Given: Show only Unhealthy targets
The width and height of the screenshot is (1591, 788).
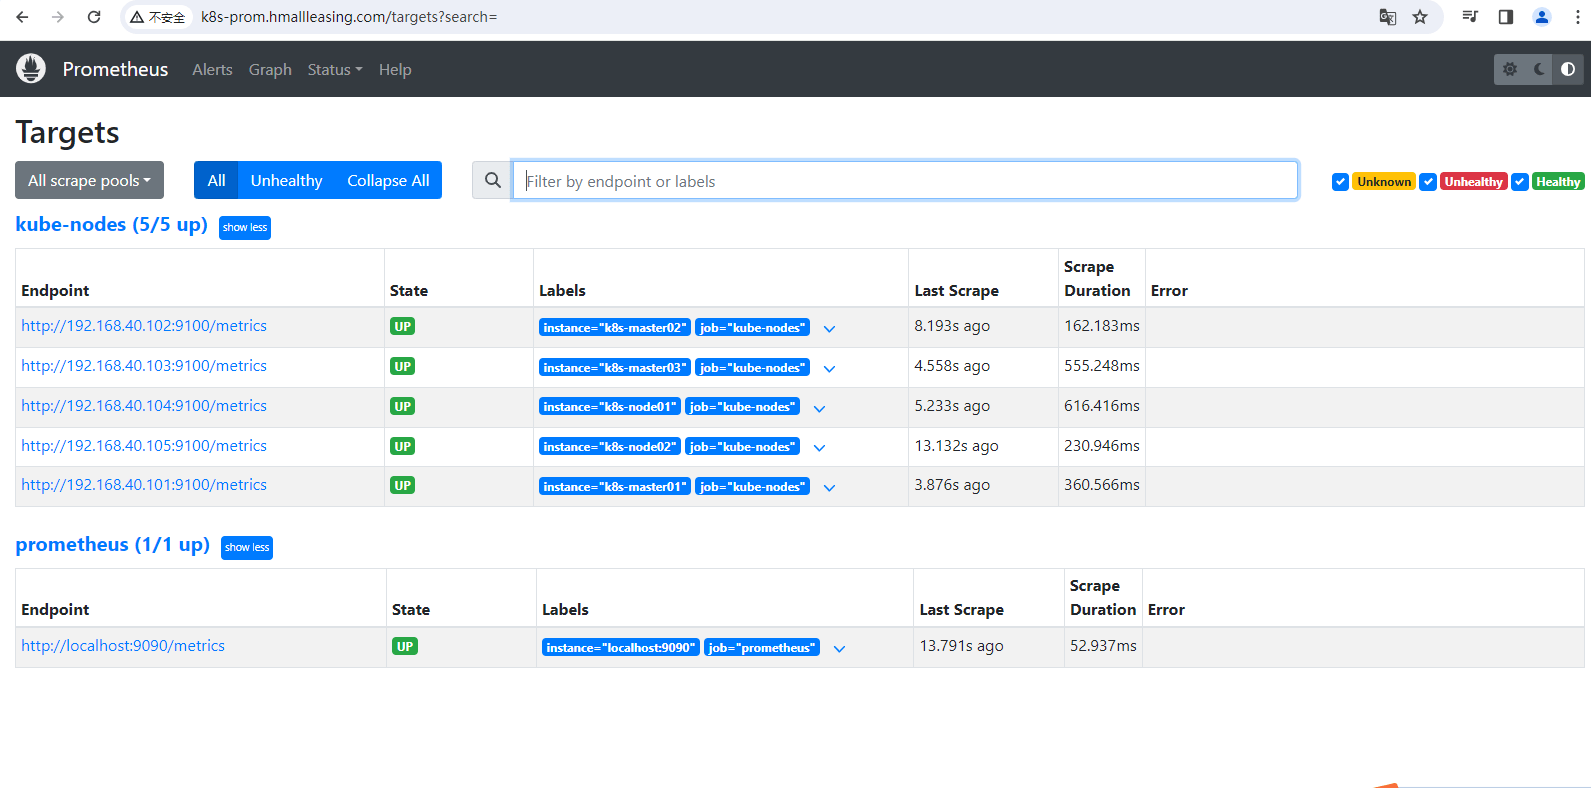Looking at the screenshot, I should pos(286,181).
